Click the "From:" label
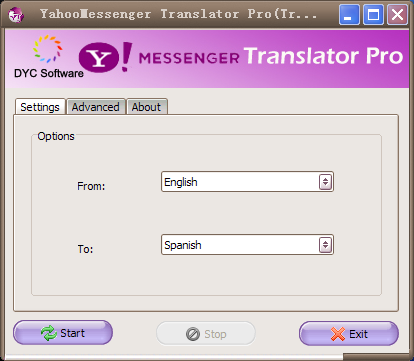This screenshot has width=414, height=361. point(91,186)
